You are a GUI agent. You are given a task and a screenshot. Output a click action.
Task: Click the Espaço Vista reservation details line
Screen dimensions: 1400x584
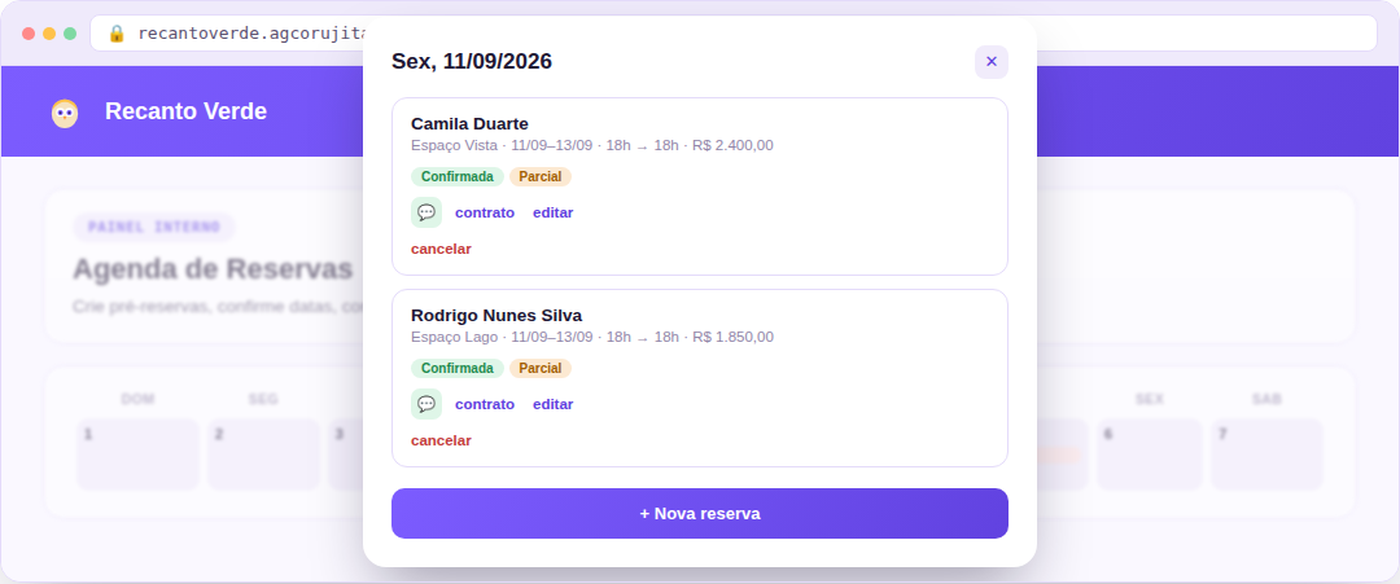[592, 146]
